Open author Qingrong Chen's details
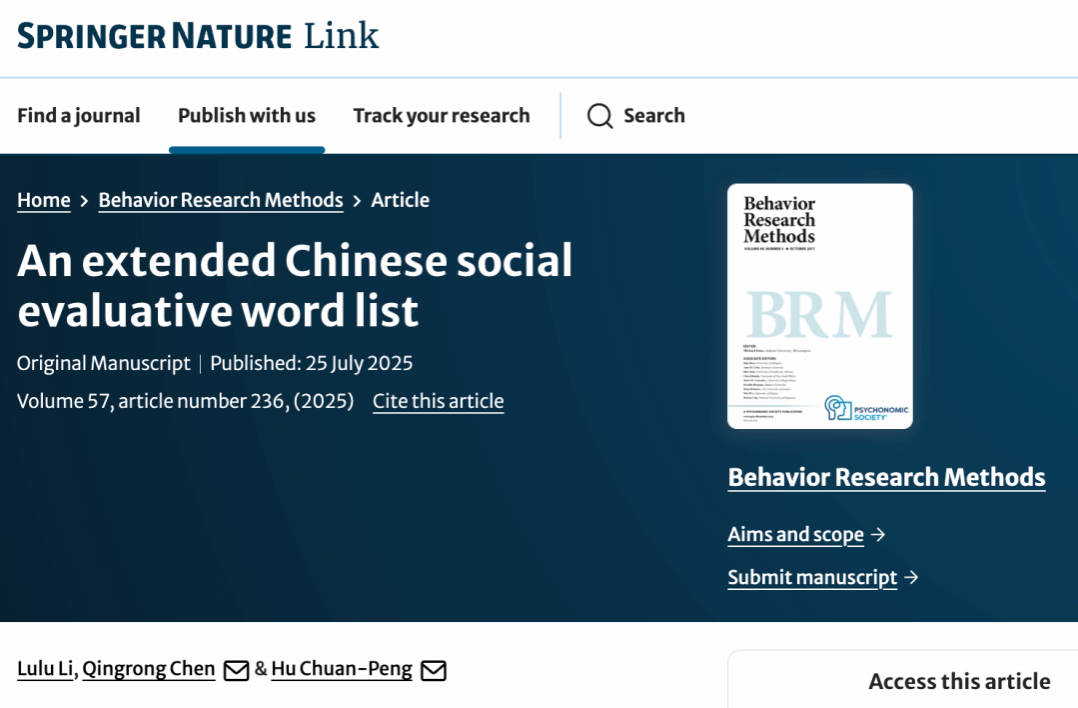 [x=148, y=669]
